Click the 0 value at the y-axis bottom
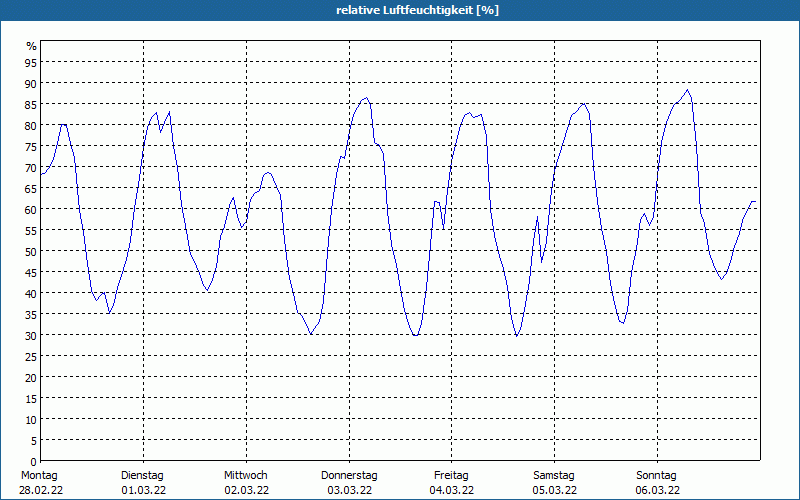The width and height of the screenshot is (800, 500). [33, 461]
